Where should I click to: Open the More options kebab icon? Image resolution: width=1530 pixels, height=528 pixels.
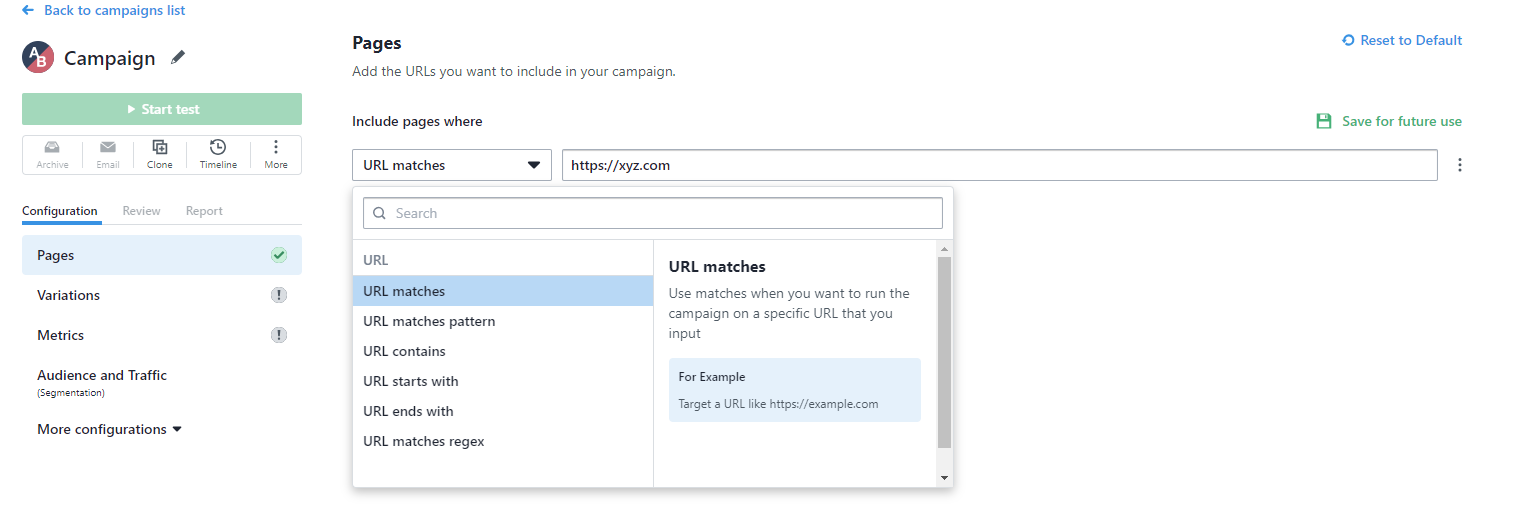(x=276, y=147)
